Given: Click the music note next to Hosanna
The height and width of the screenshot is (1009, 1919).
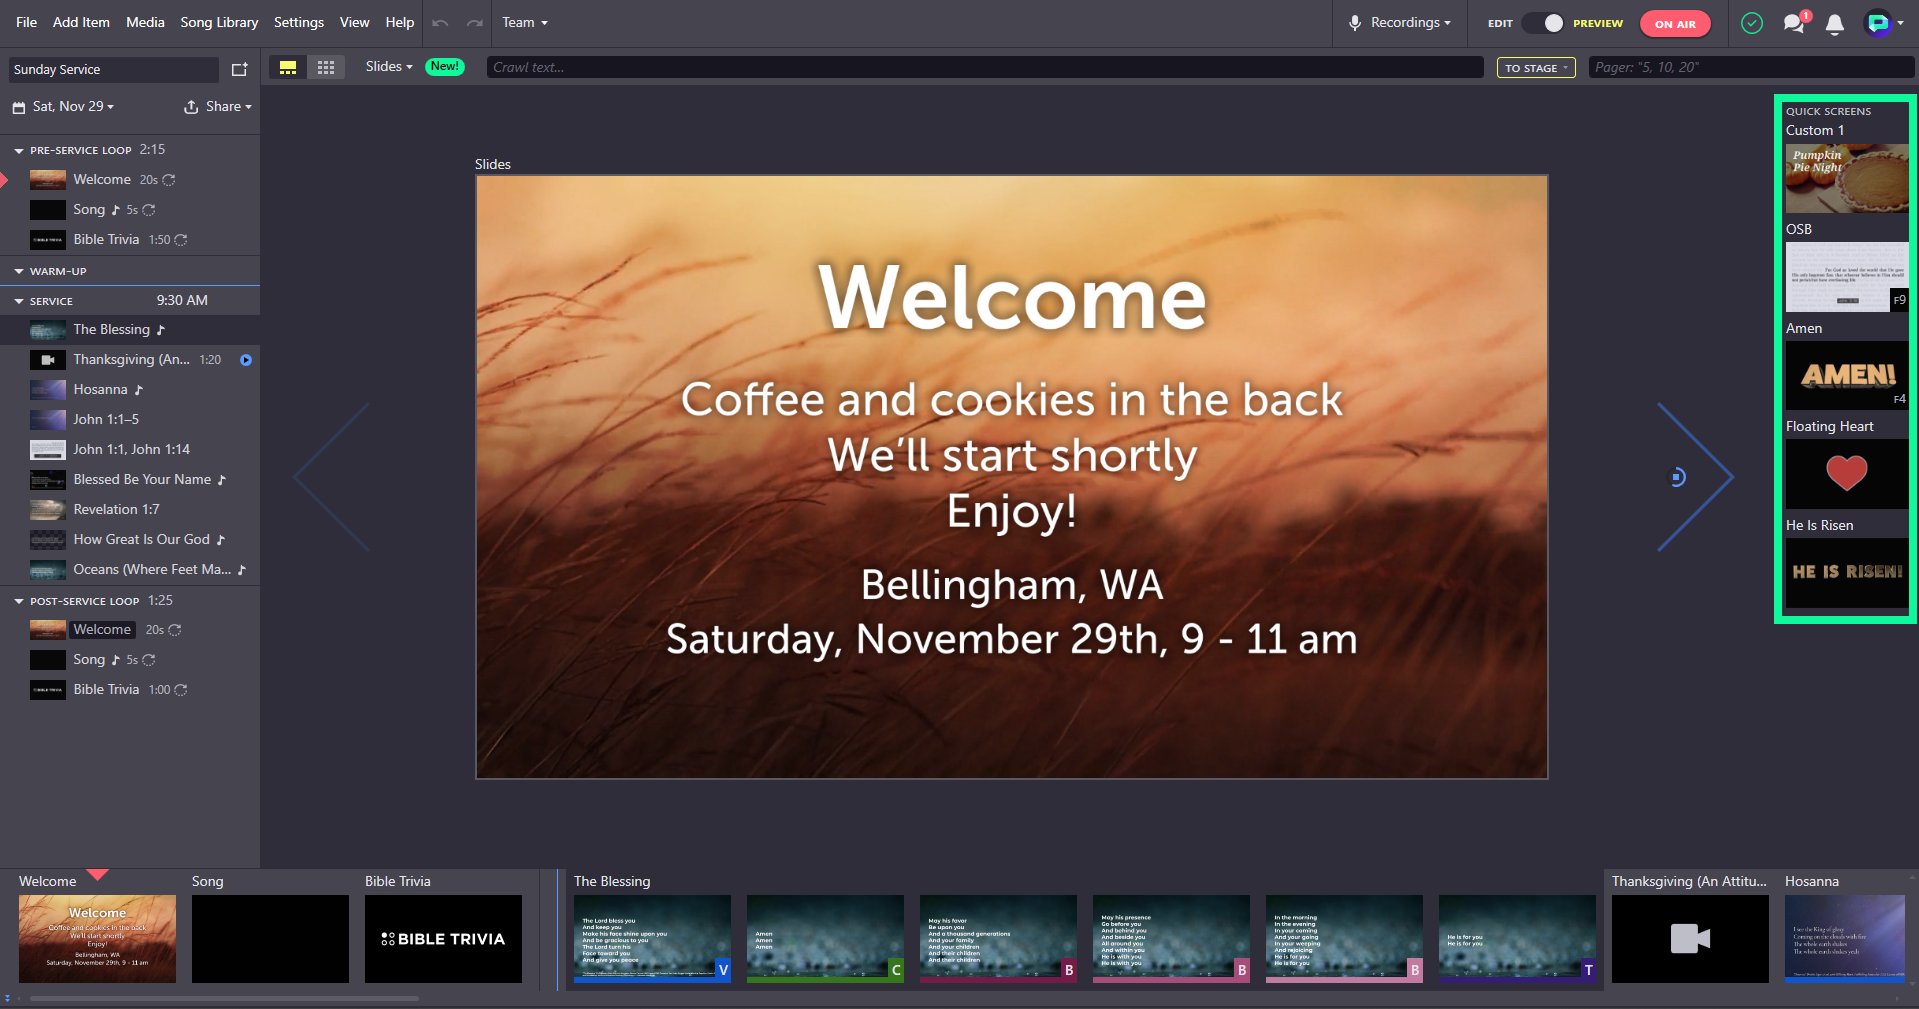Looking at the screenshot, I should coord(138,390).
